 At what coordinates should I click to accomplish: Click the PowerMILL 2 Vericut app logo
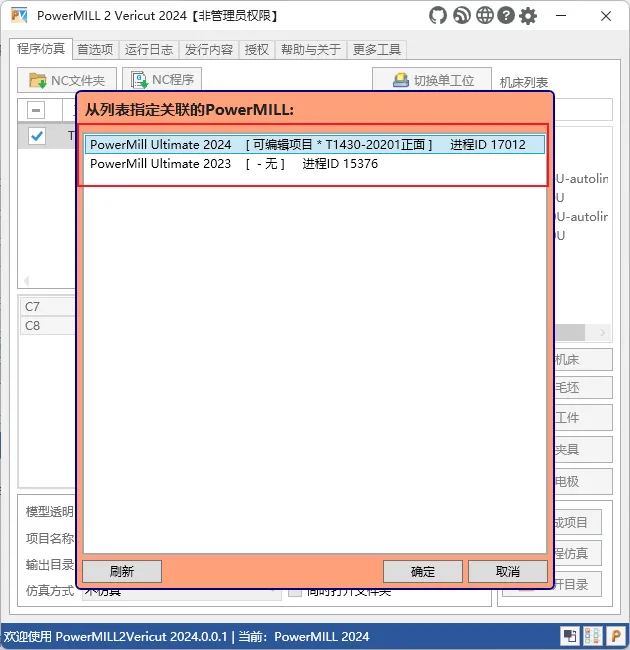tap(19, 16)
